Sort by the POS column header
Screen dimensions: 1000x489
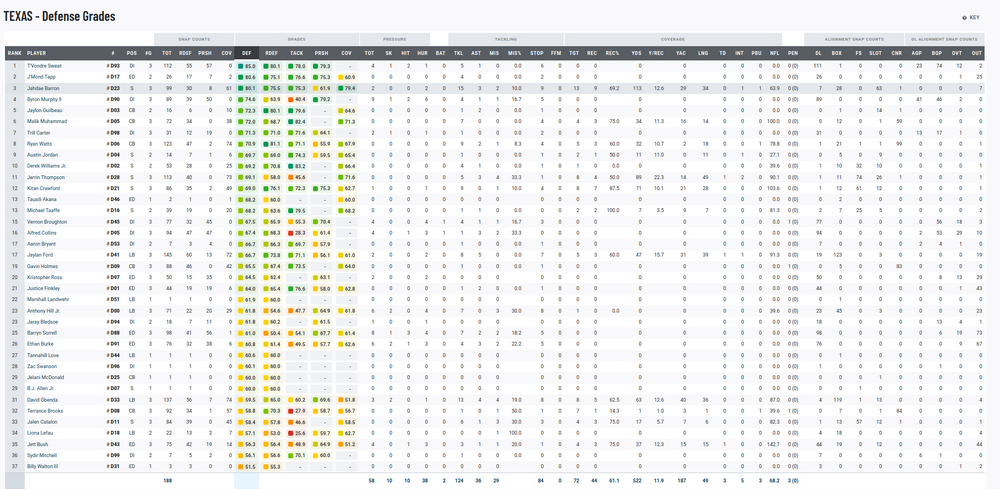pos(132,52)
